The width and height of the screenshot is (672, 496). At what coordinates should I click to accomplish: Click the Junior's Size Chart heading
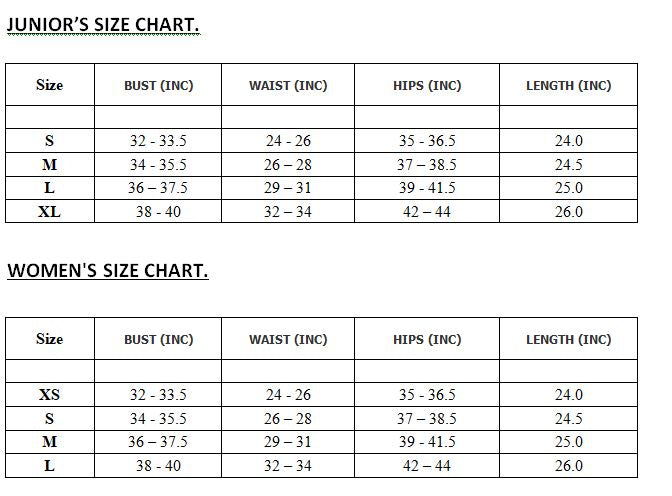click(103, 24)
